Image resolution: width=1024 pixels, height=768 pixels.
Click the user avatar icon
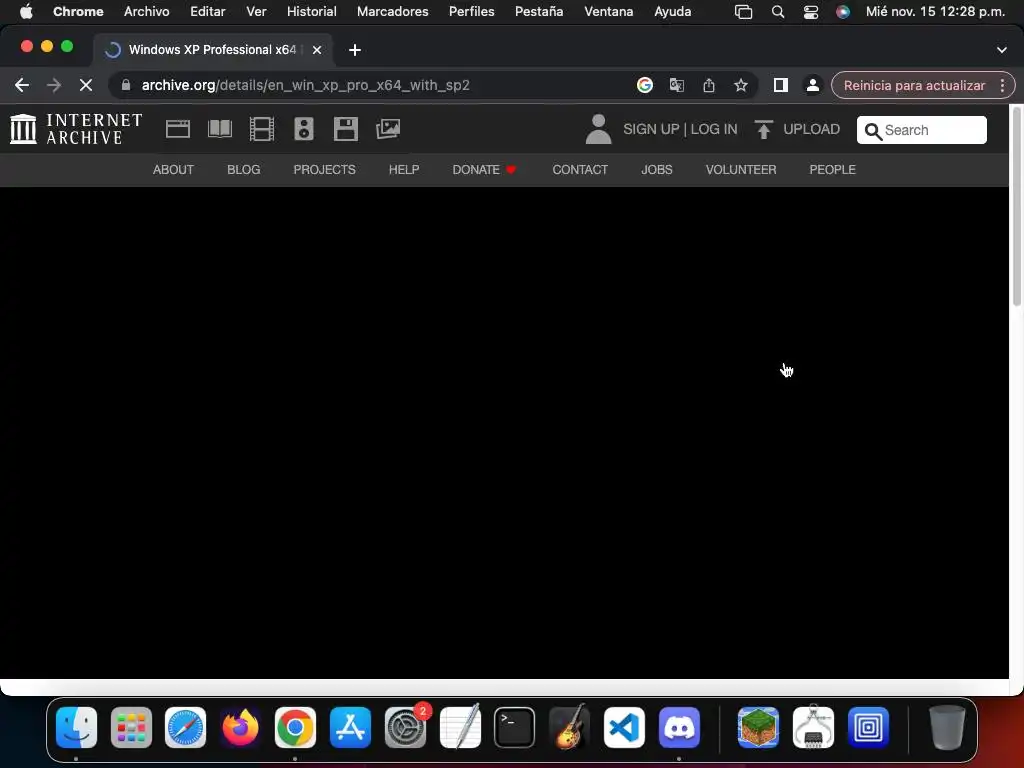[x=598, y=129]
